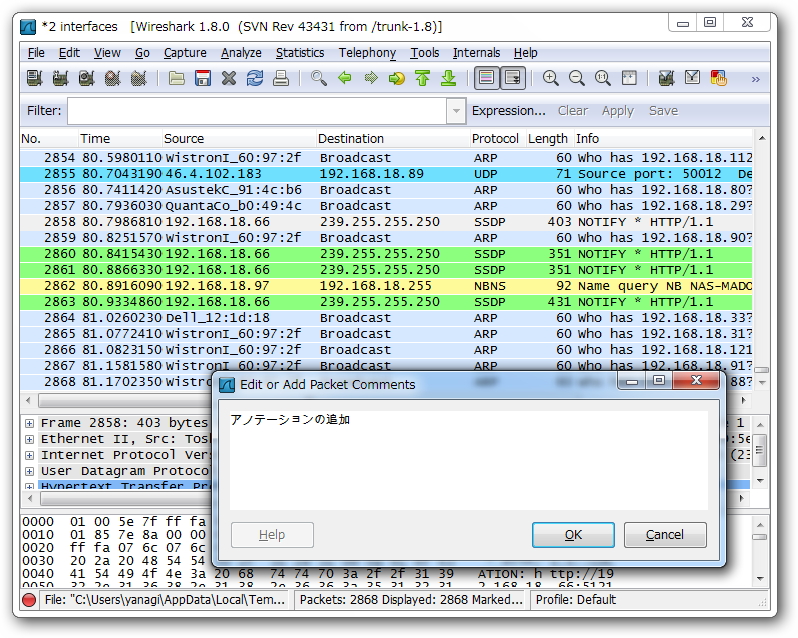Viewport: 798px width, 638px height.
Task: Reset zoom to normal size 1:1
Action: (603, 78)
